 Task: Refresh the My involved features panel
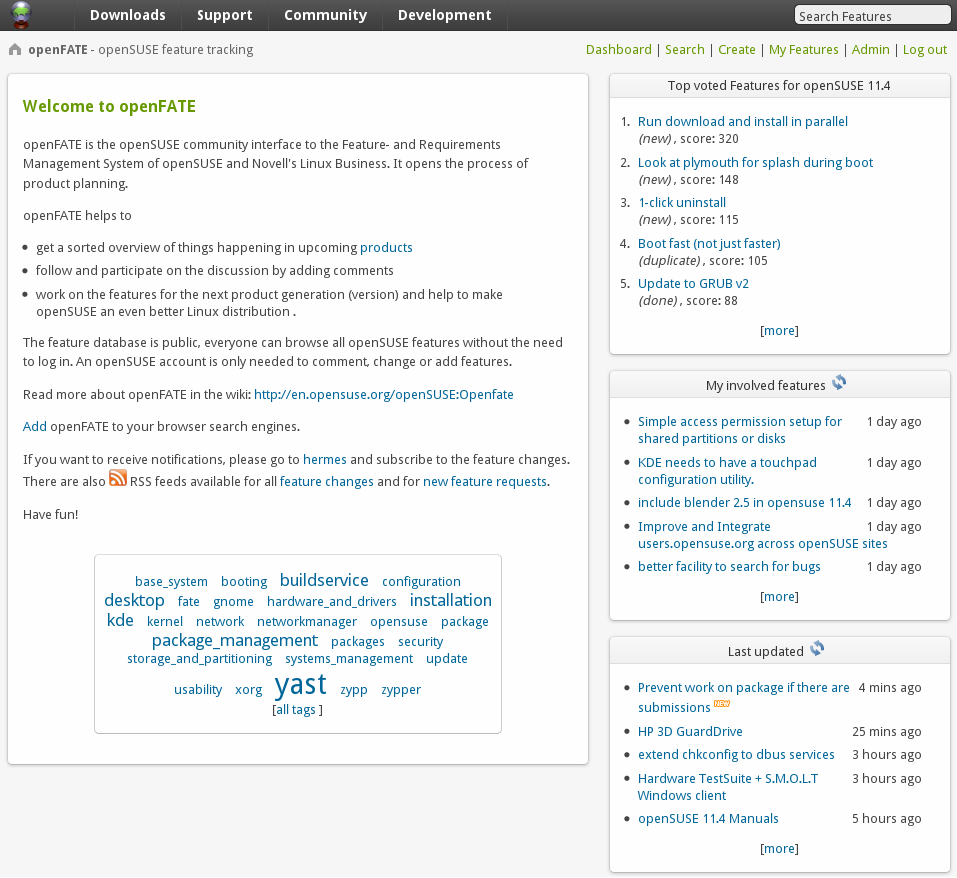tap(839, 383)
